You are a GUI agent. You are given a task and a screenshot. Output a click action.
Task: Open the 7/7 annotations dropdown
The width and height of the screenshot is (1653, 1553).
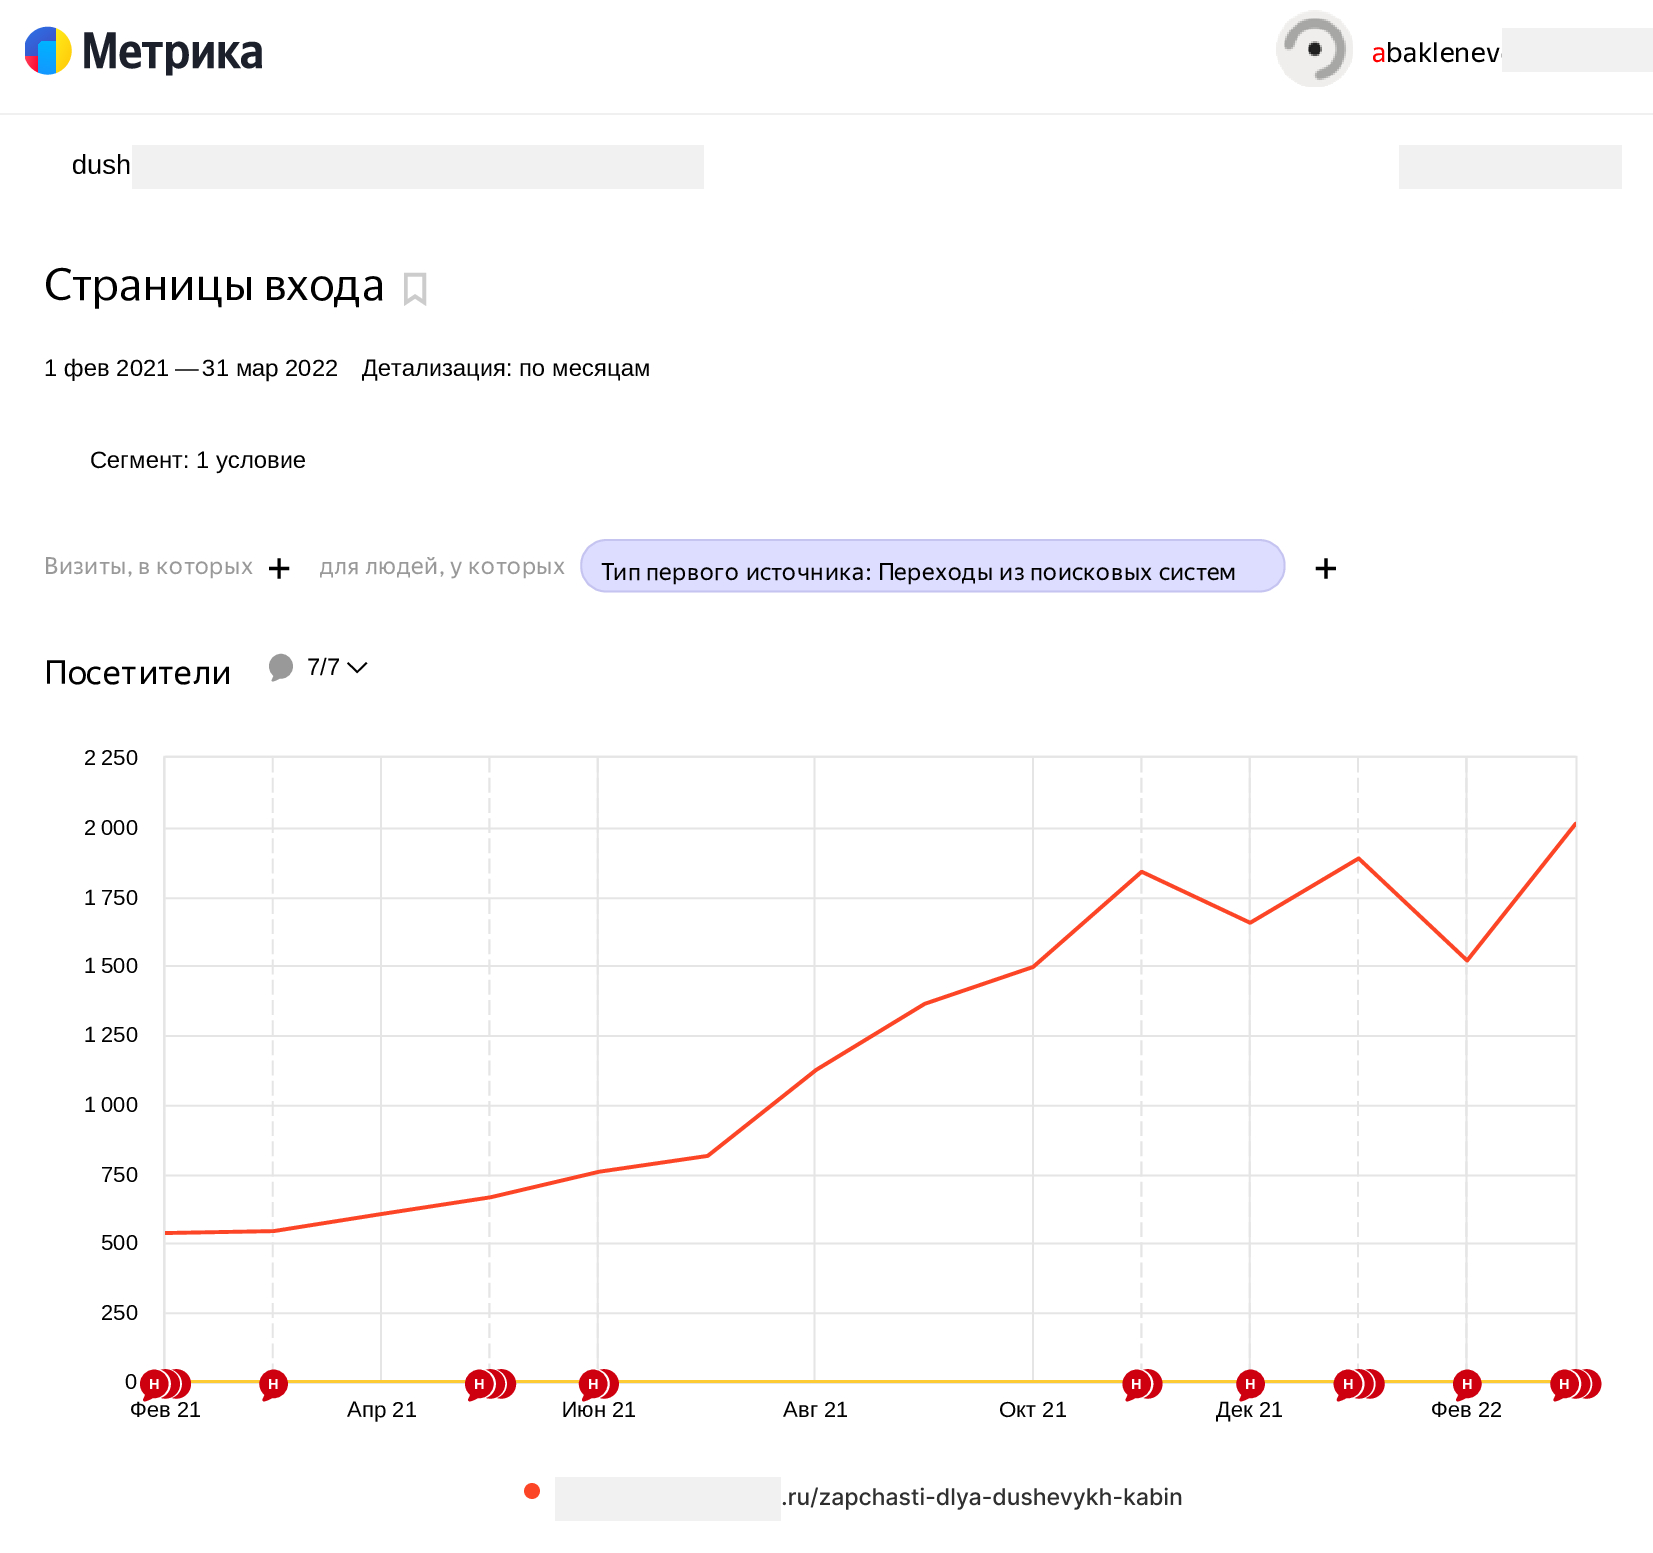click(334, 668)
